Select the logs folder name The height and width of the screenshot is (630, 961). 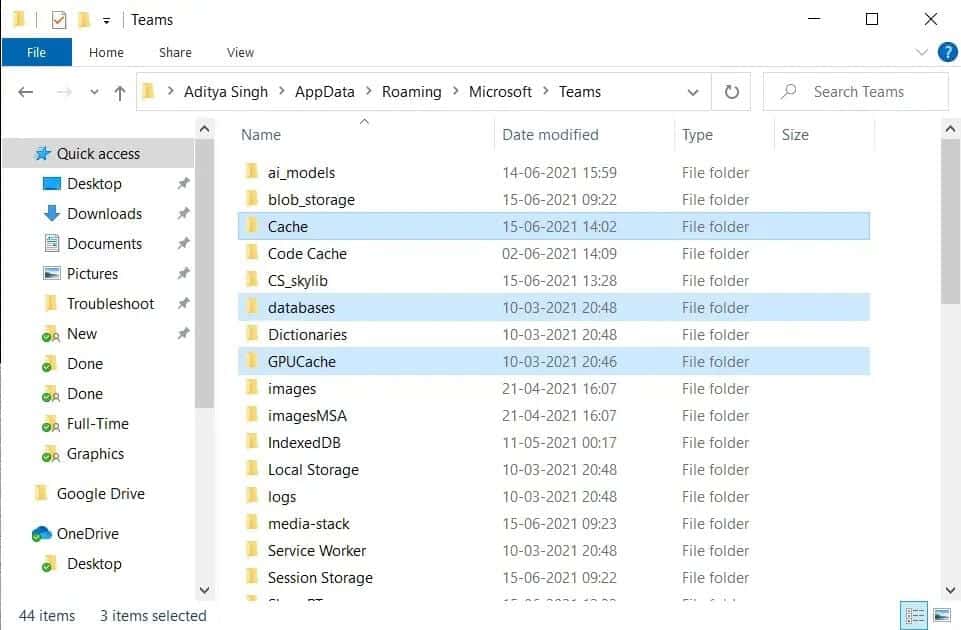click(x=282, y=496)
